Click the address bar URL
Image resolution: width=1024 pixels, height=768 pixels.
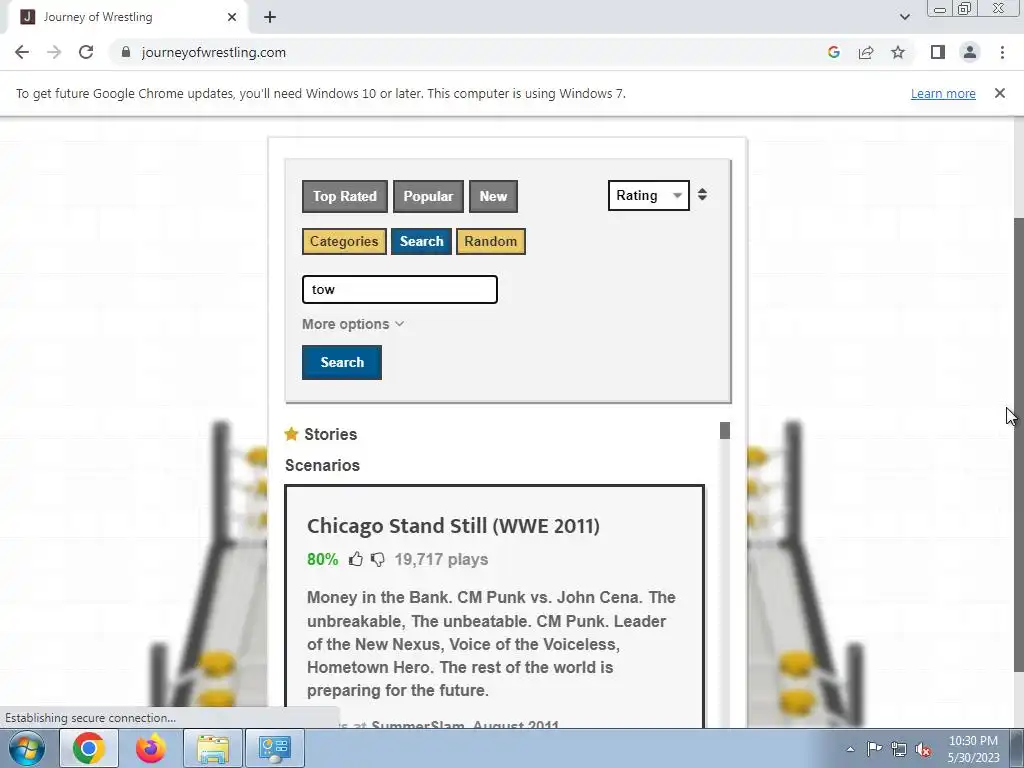click(x=214, y=52)
